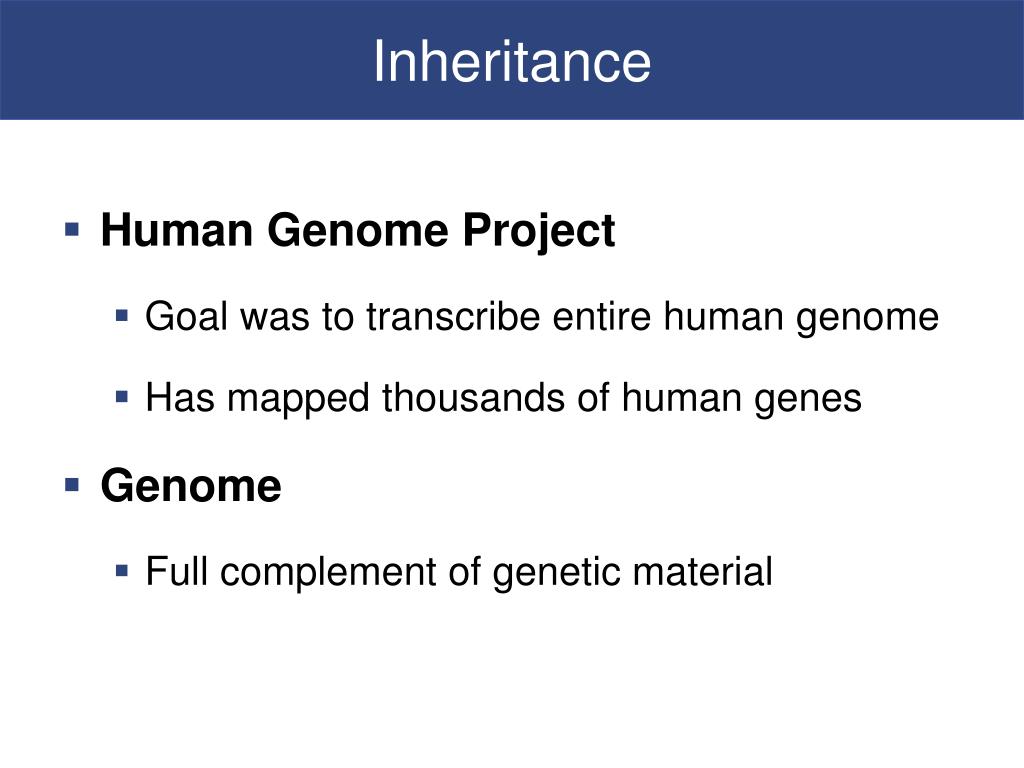Select the bullet square before Has mapped thousands
1024x768 pixels.
tap(121, 396)
